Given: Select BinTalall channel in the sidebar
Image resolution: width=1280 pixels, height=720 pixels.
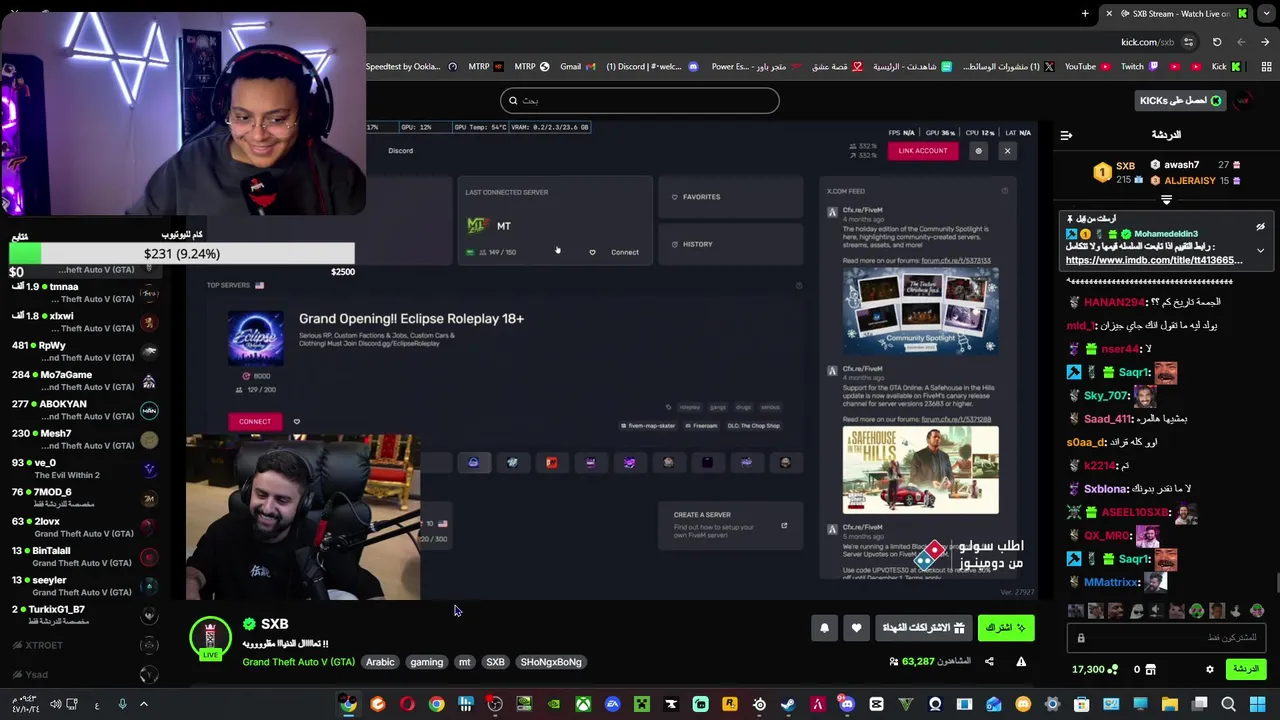Looking at the screenshot, I should (85, 557).
